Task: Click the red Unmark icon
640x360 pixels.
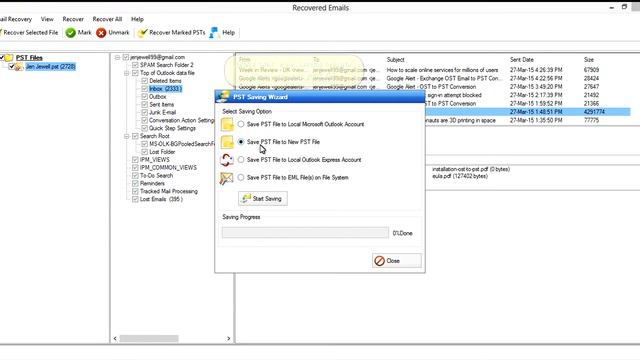Action: tap(101, 33)
